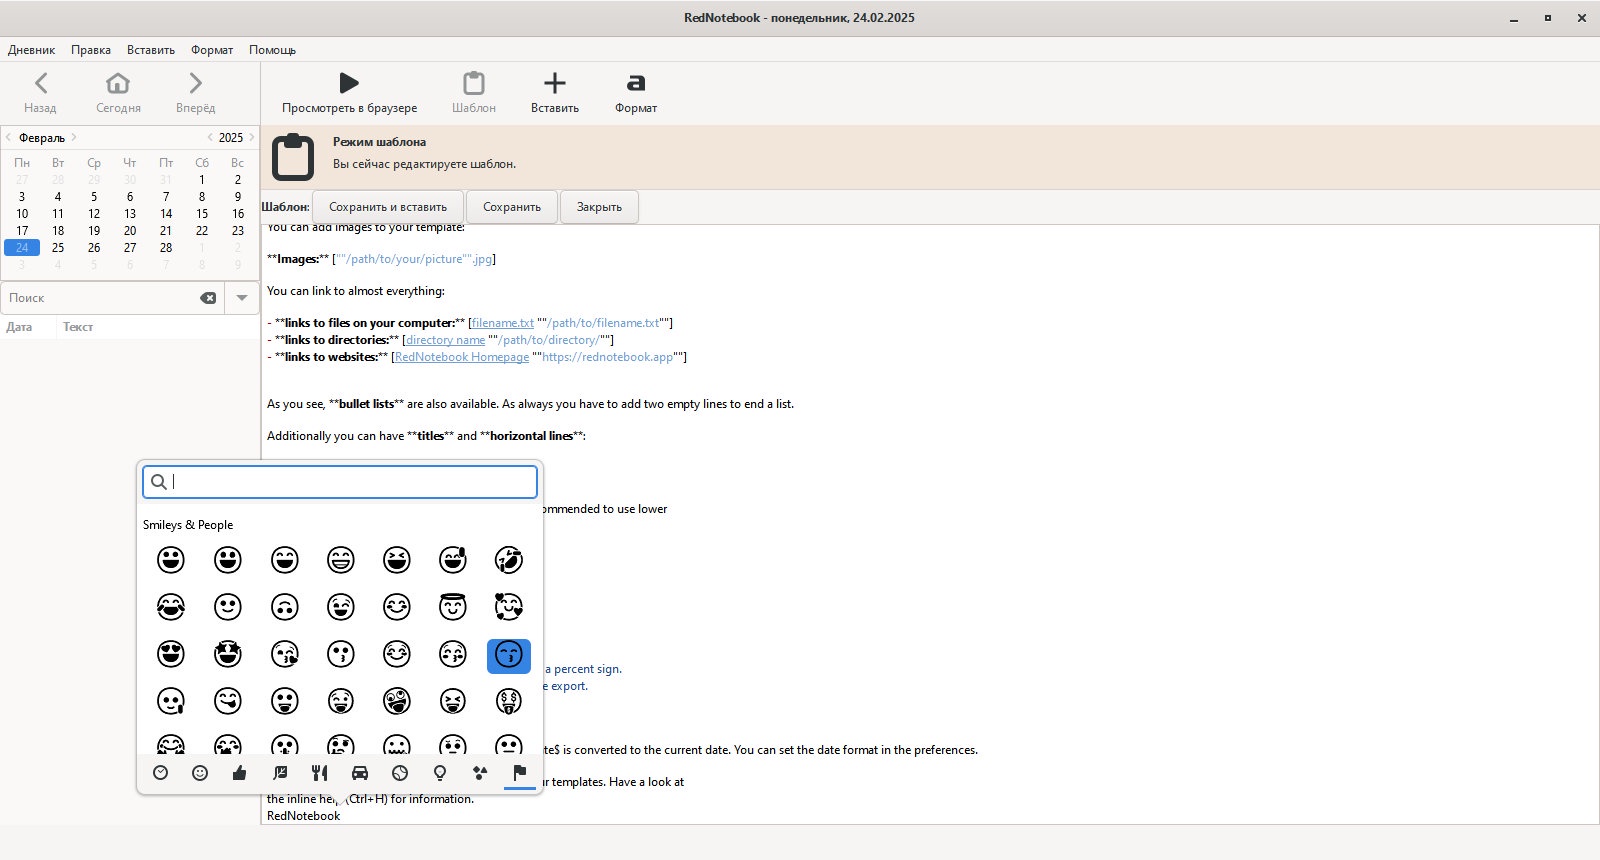Click the filename.txt link in editor

(503, 323)
